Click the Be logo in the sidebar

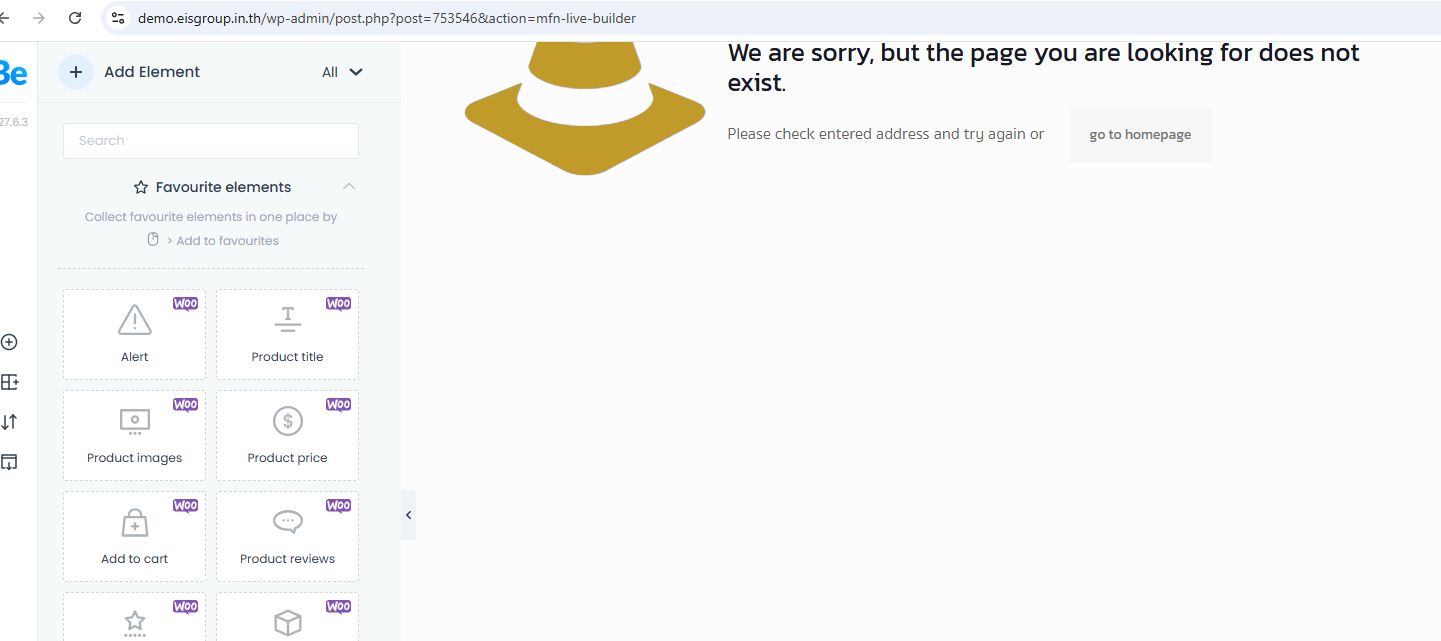click(x=13, y=73)
